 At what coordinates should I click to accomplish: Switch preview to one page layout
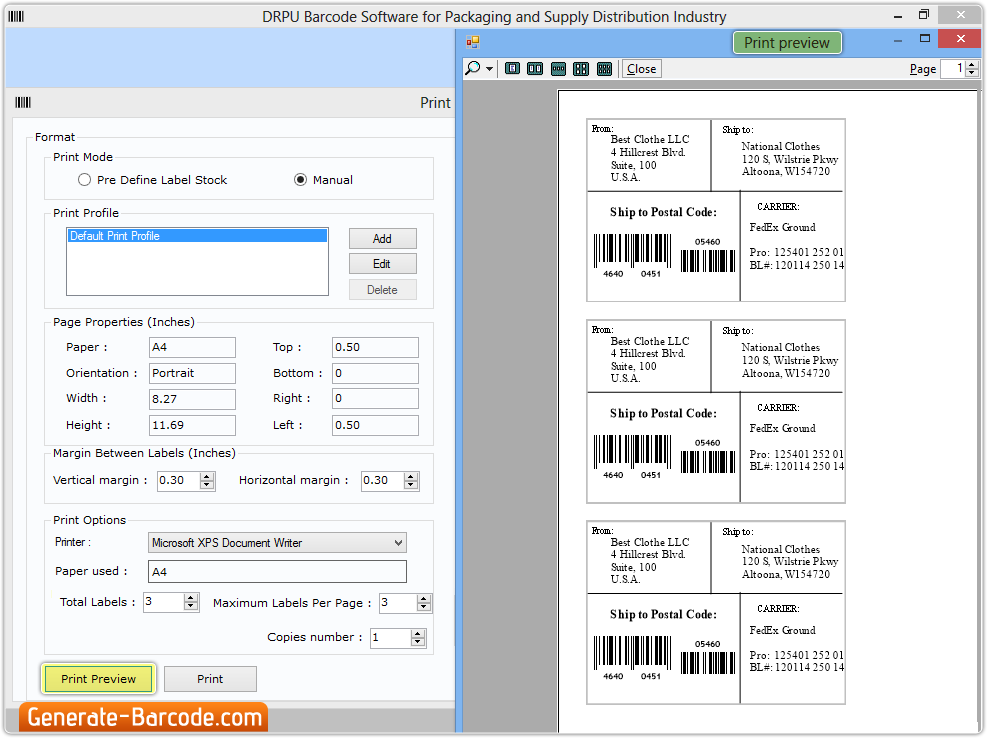tap(512, 69)
